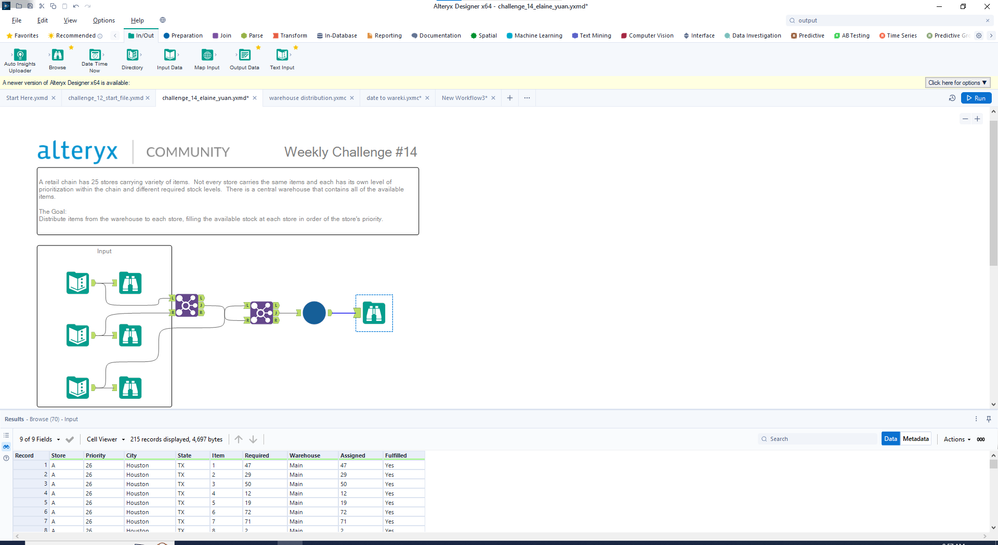
Task: Open the Cell Viewer dropdown
Action: (106, 439)
